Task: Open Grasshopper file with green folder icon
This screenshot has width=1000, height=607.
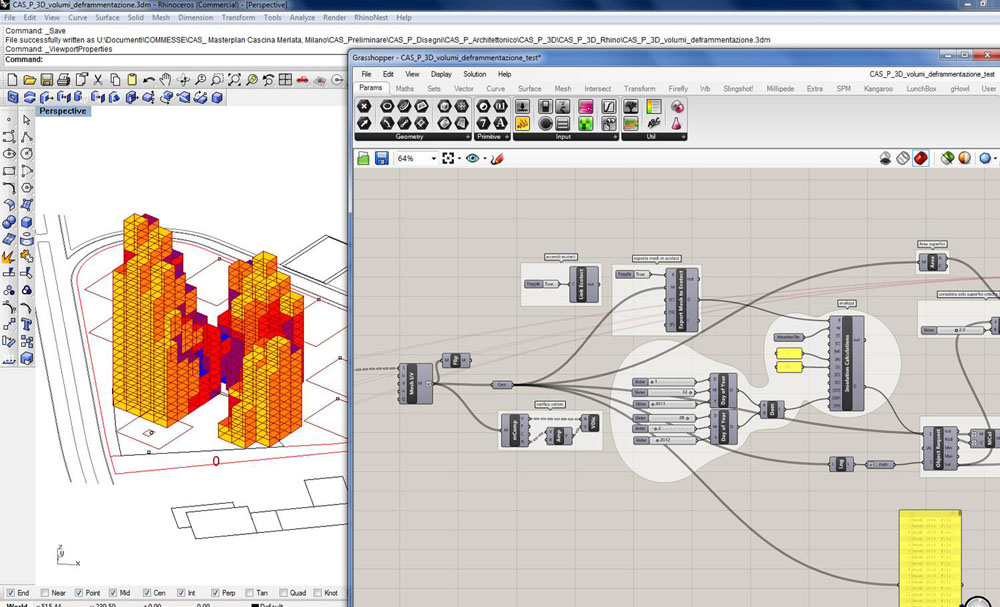Action: (x=364, y=158)
